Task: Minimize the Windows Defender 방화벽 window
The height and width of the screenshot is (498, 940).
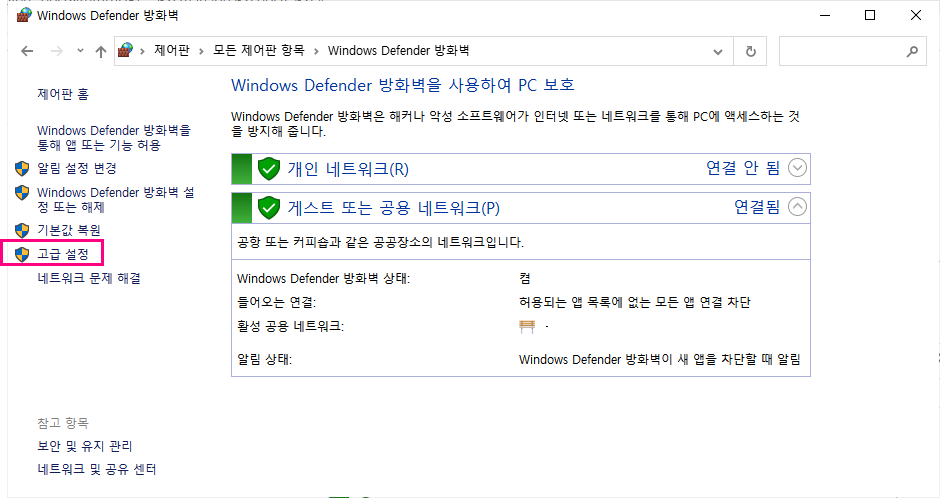Action: click(825, 15)
